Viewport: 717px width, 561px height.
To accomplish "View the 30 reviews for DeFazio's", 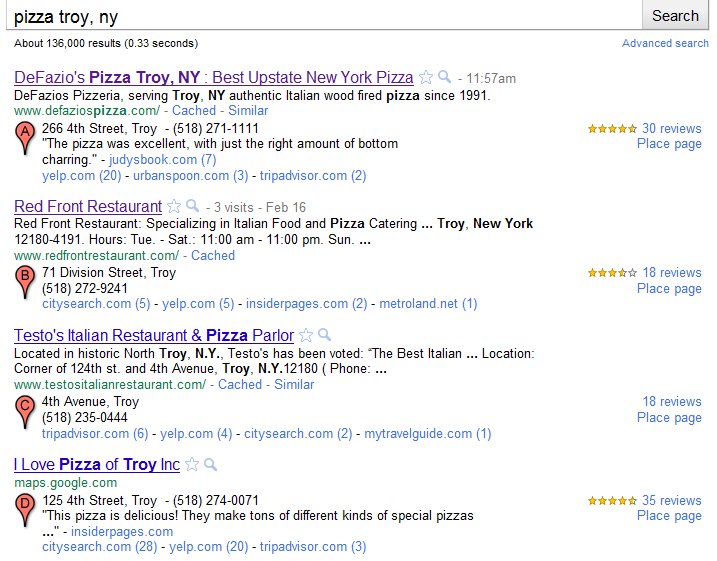I will (x=671, y=128).
